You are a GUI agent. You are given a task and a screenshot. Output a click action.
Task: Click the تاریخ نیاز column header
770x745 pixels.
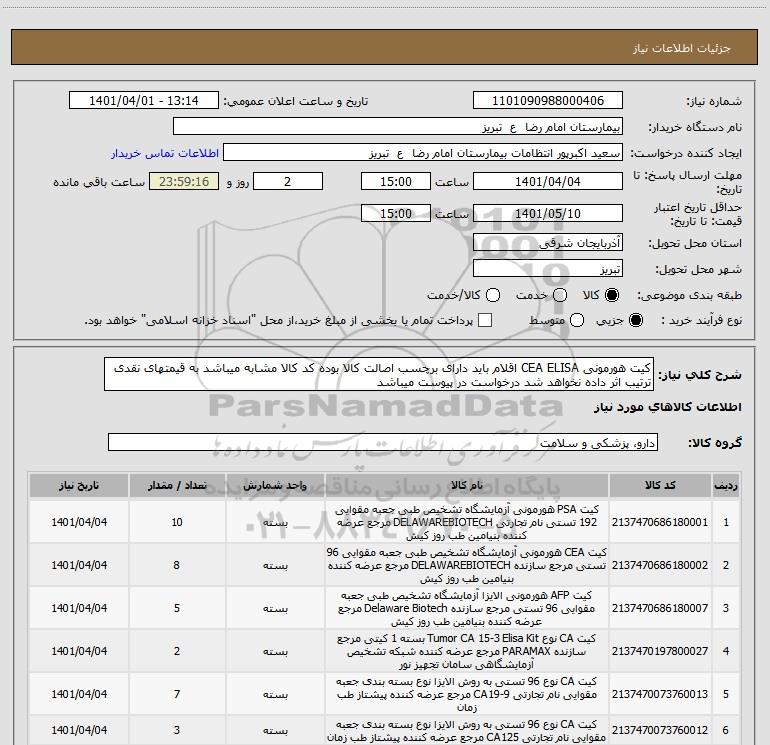pos(79,485)
